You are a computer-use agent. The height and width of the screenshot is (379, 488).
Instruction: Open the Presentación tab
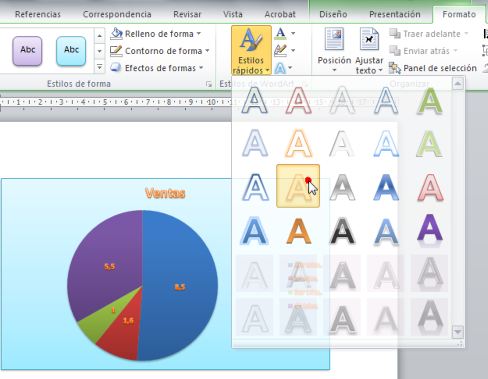click(395, 14)
